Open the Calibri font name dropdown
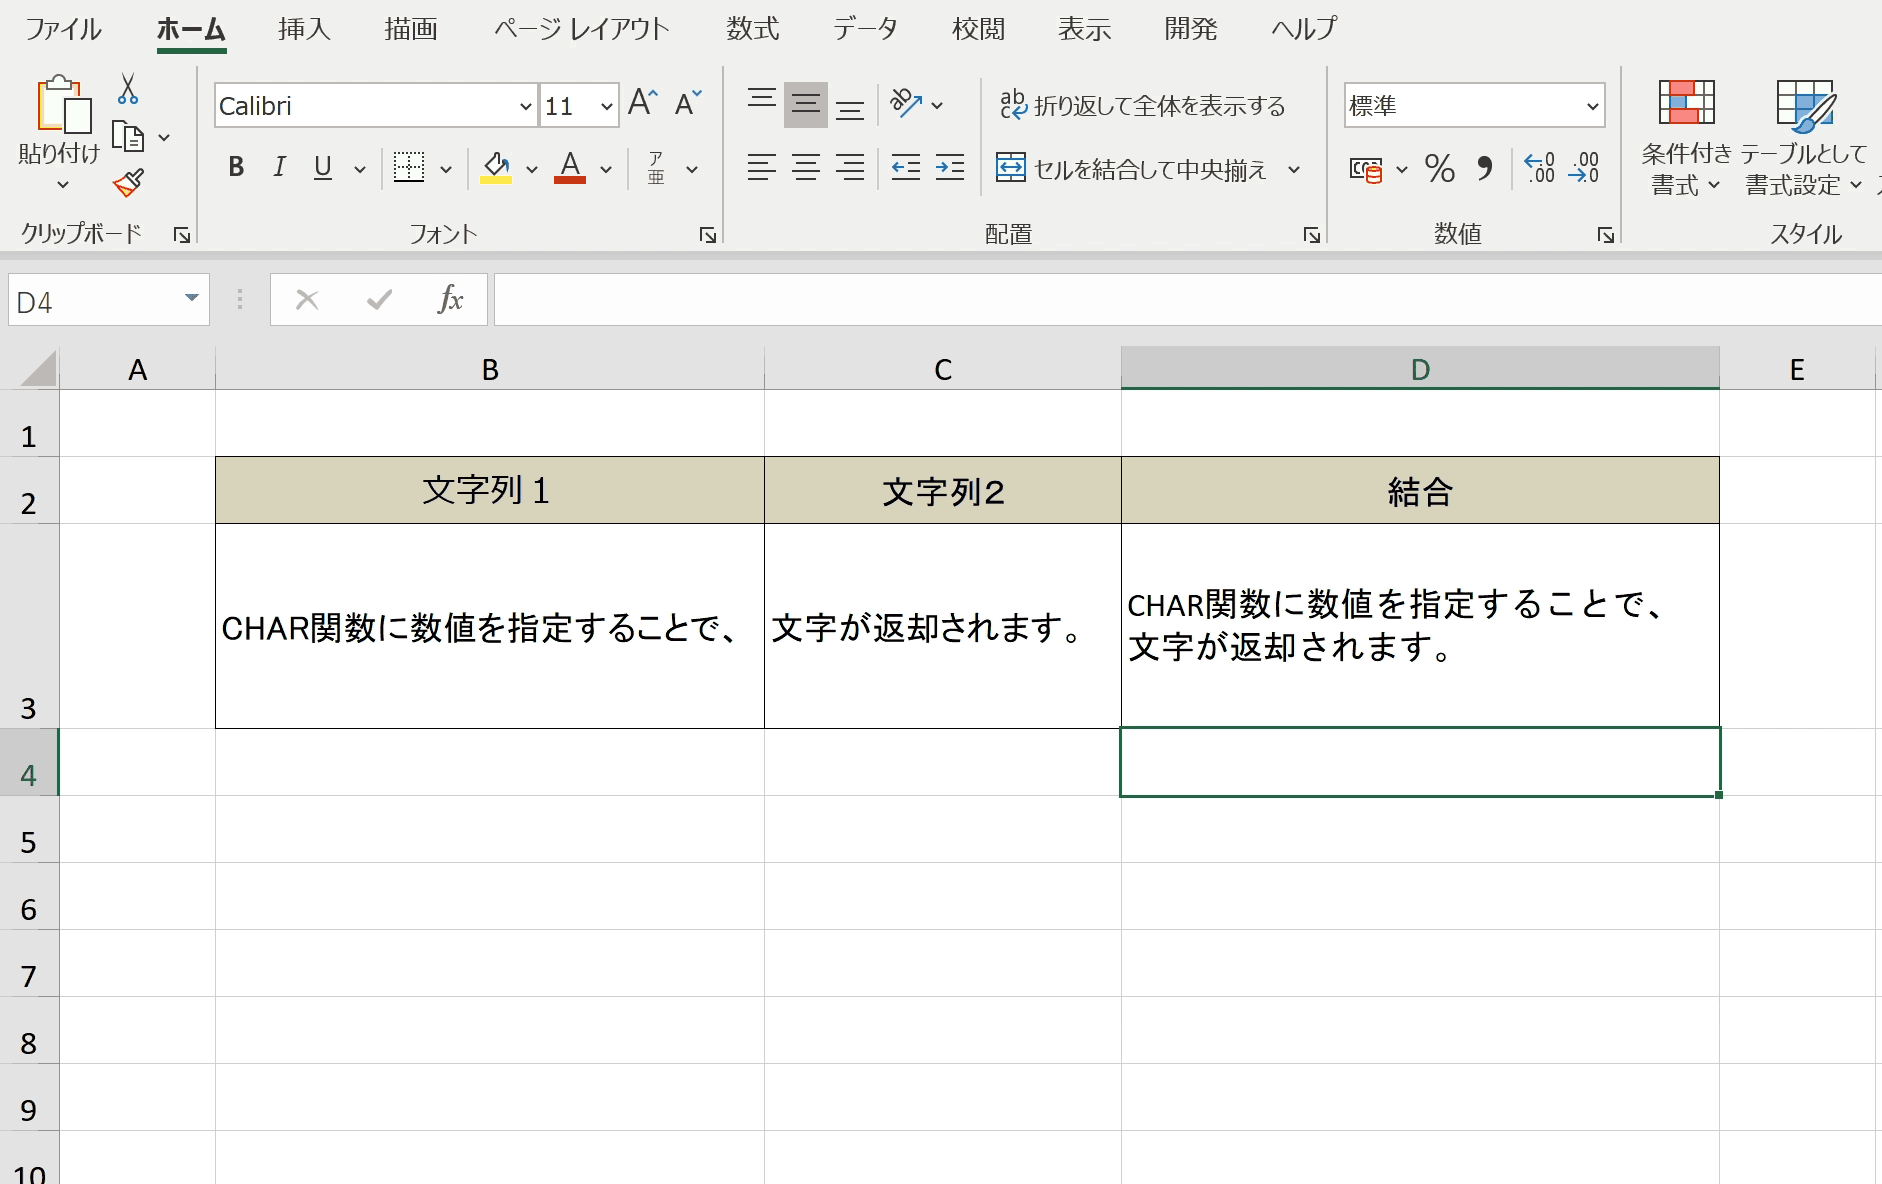This screenshot has width=1882, height=1184. (x=526, y=106)
